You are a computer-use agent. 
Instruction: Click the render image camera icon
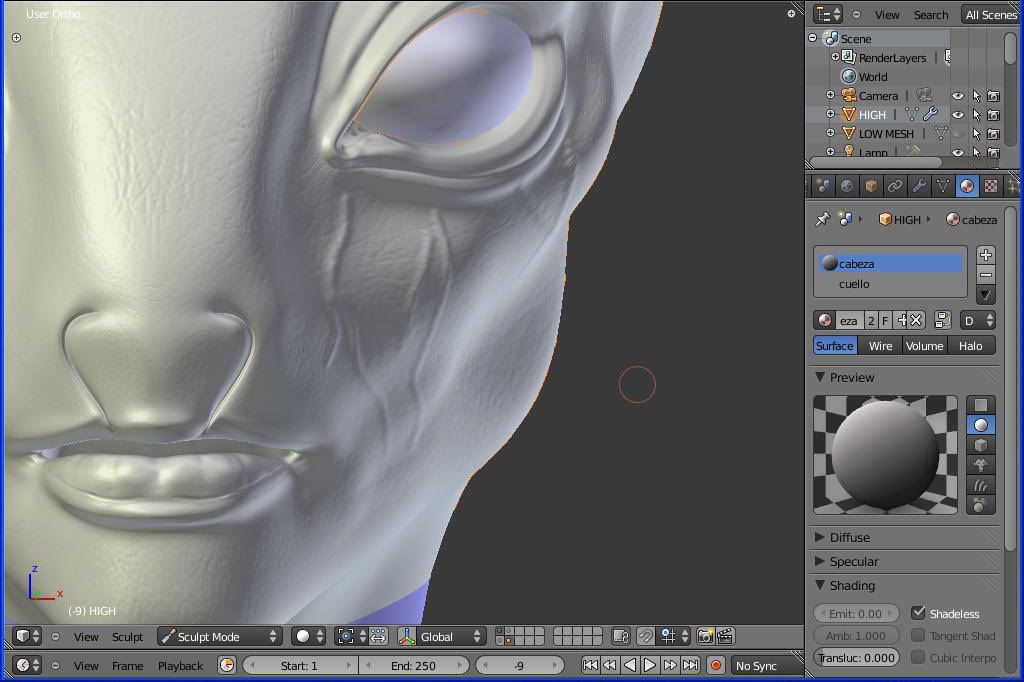pyautogui.click(x=705, y=636)
